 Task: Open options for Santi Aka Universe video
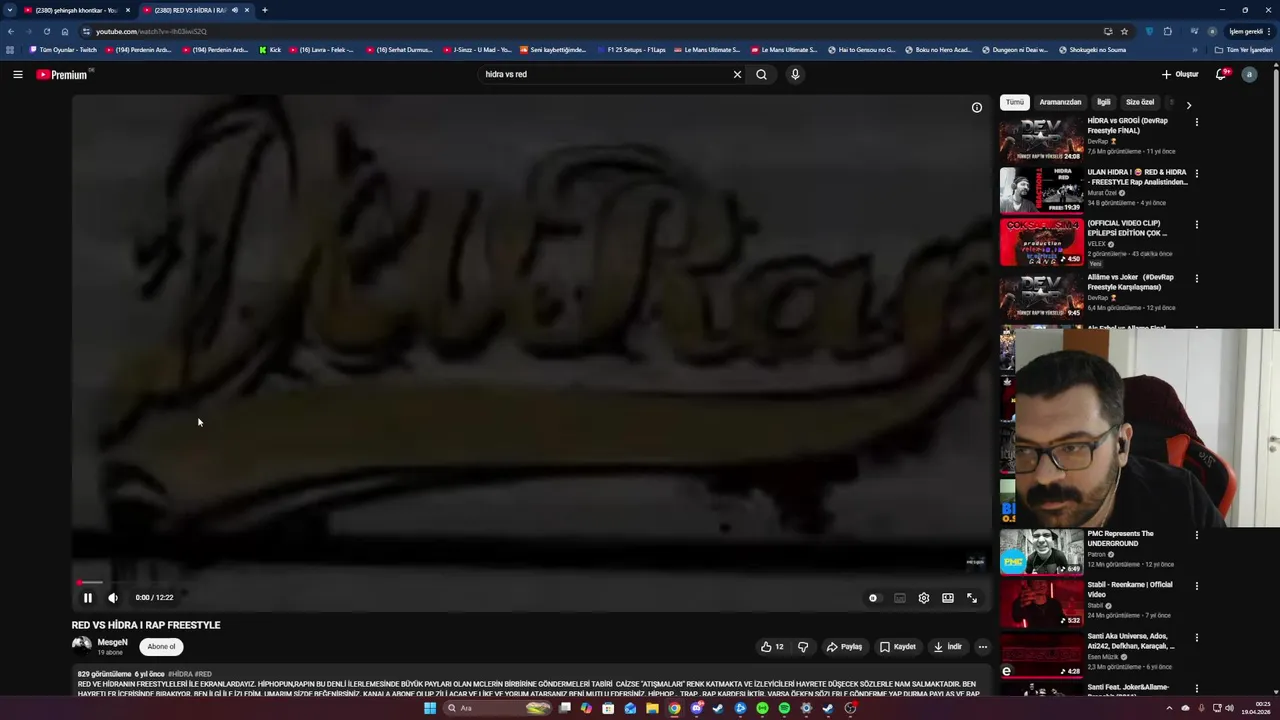(1196, 638)
